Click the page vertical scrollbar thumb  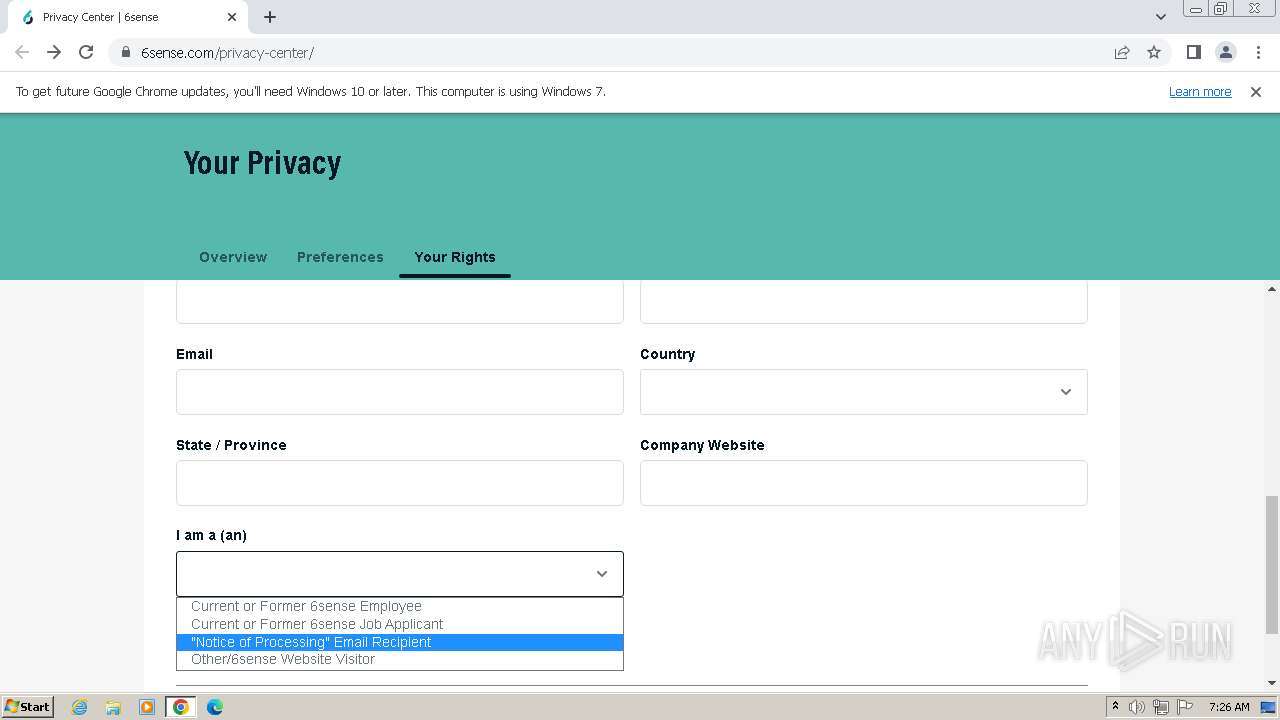[x=1272, y=564]
